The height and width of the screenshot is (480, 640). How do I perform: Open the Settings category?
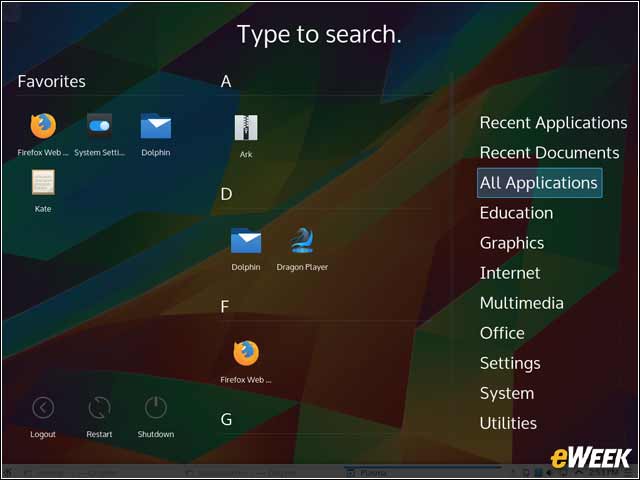click(510, 363)
